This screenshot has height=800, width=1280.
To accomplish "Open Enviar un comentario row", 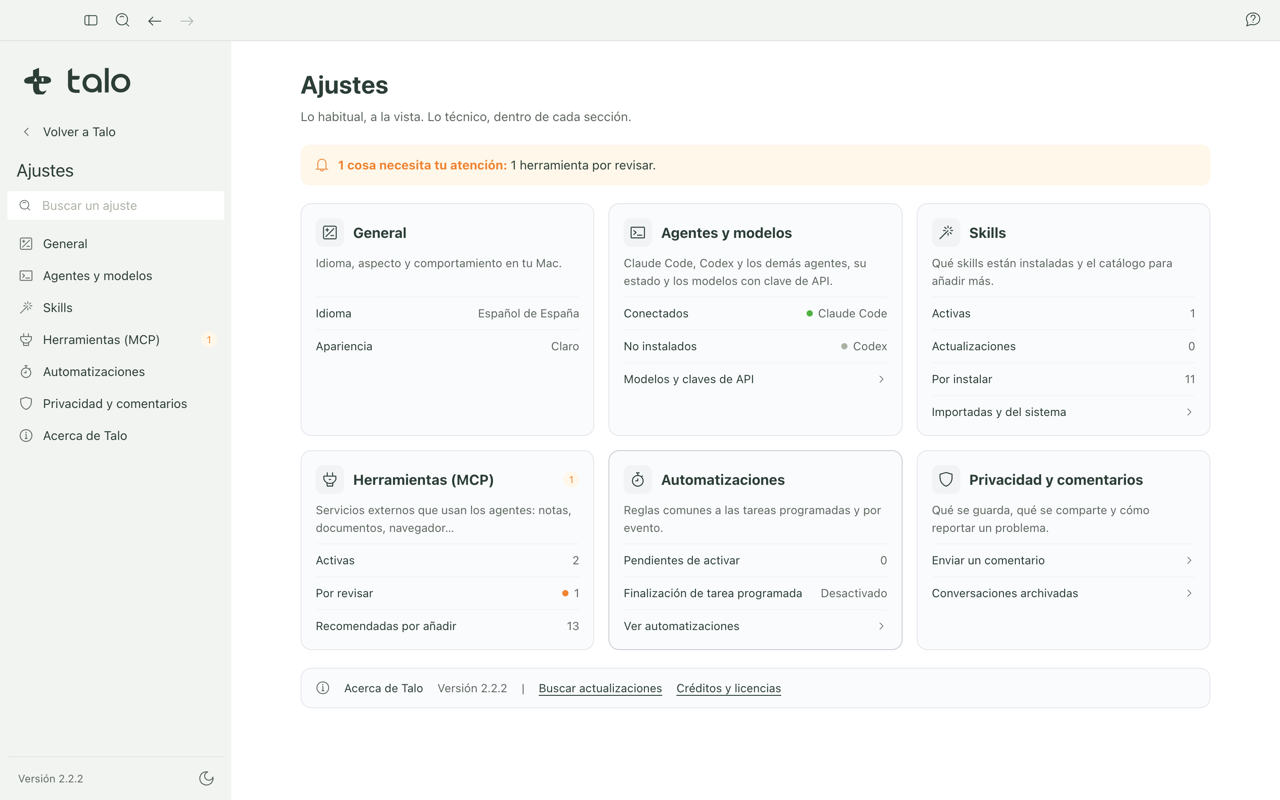I will [x=1063, y=560].
